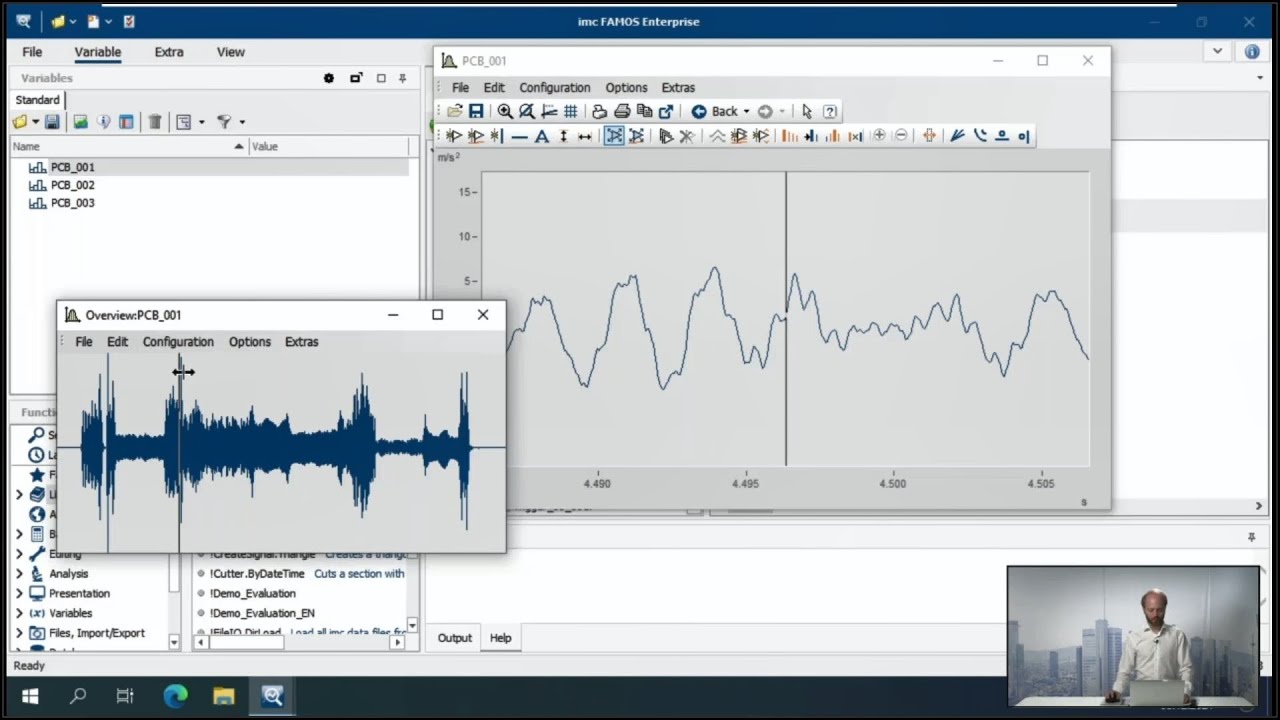Open the forward history dropdown arrow
This screenshot has height=720, width=1280.
pyautogui.click(x=782, y=112)
